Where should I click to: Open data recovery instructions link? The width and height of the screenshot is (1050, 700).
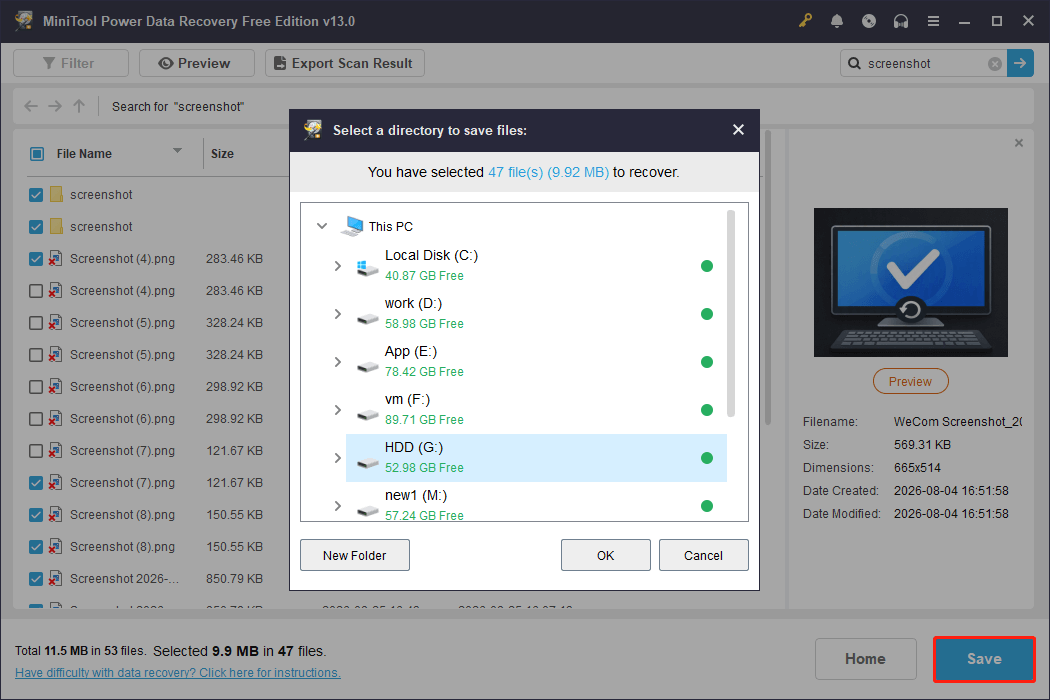[x=177, y=673]
